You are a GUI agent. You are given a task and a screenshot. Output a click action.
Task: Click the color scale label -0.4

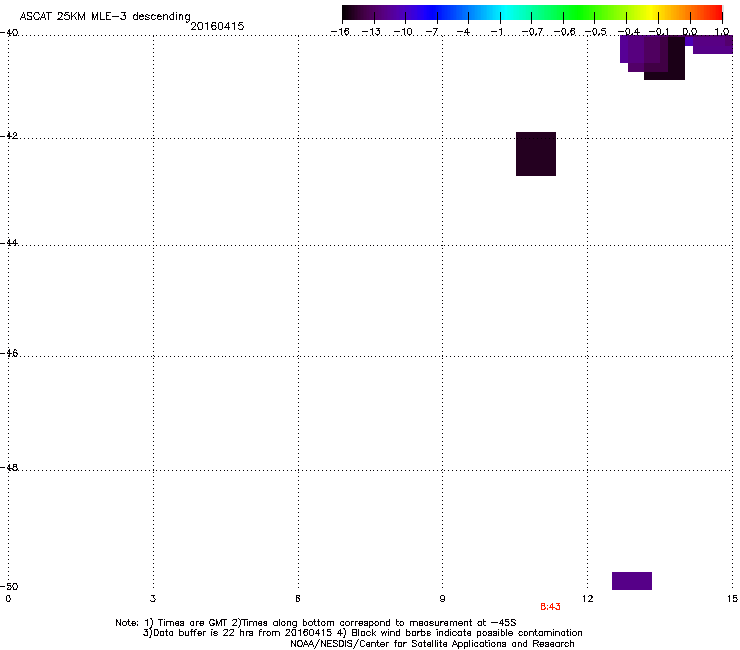coord(629,32)
